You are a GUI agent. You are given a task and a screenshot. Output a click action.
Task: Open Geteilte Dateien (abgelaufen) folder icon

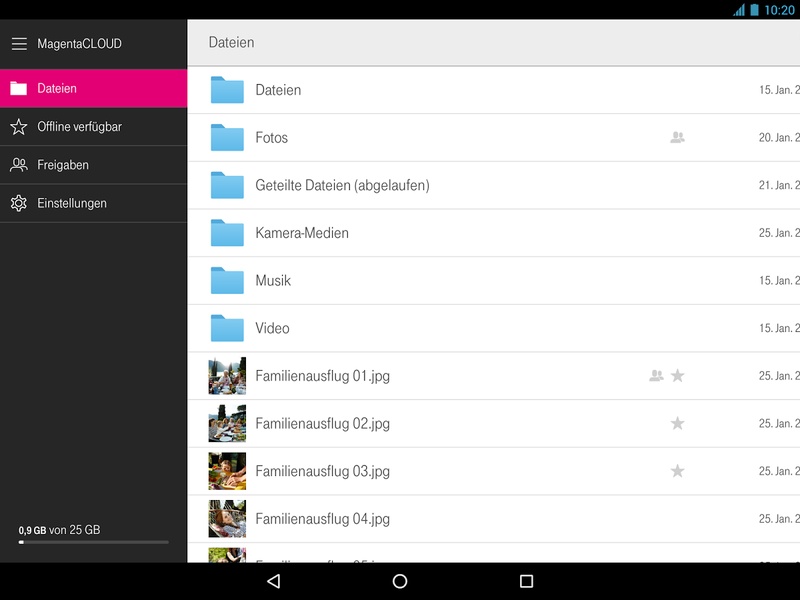(227, 185)
